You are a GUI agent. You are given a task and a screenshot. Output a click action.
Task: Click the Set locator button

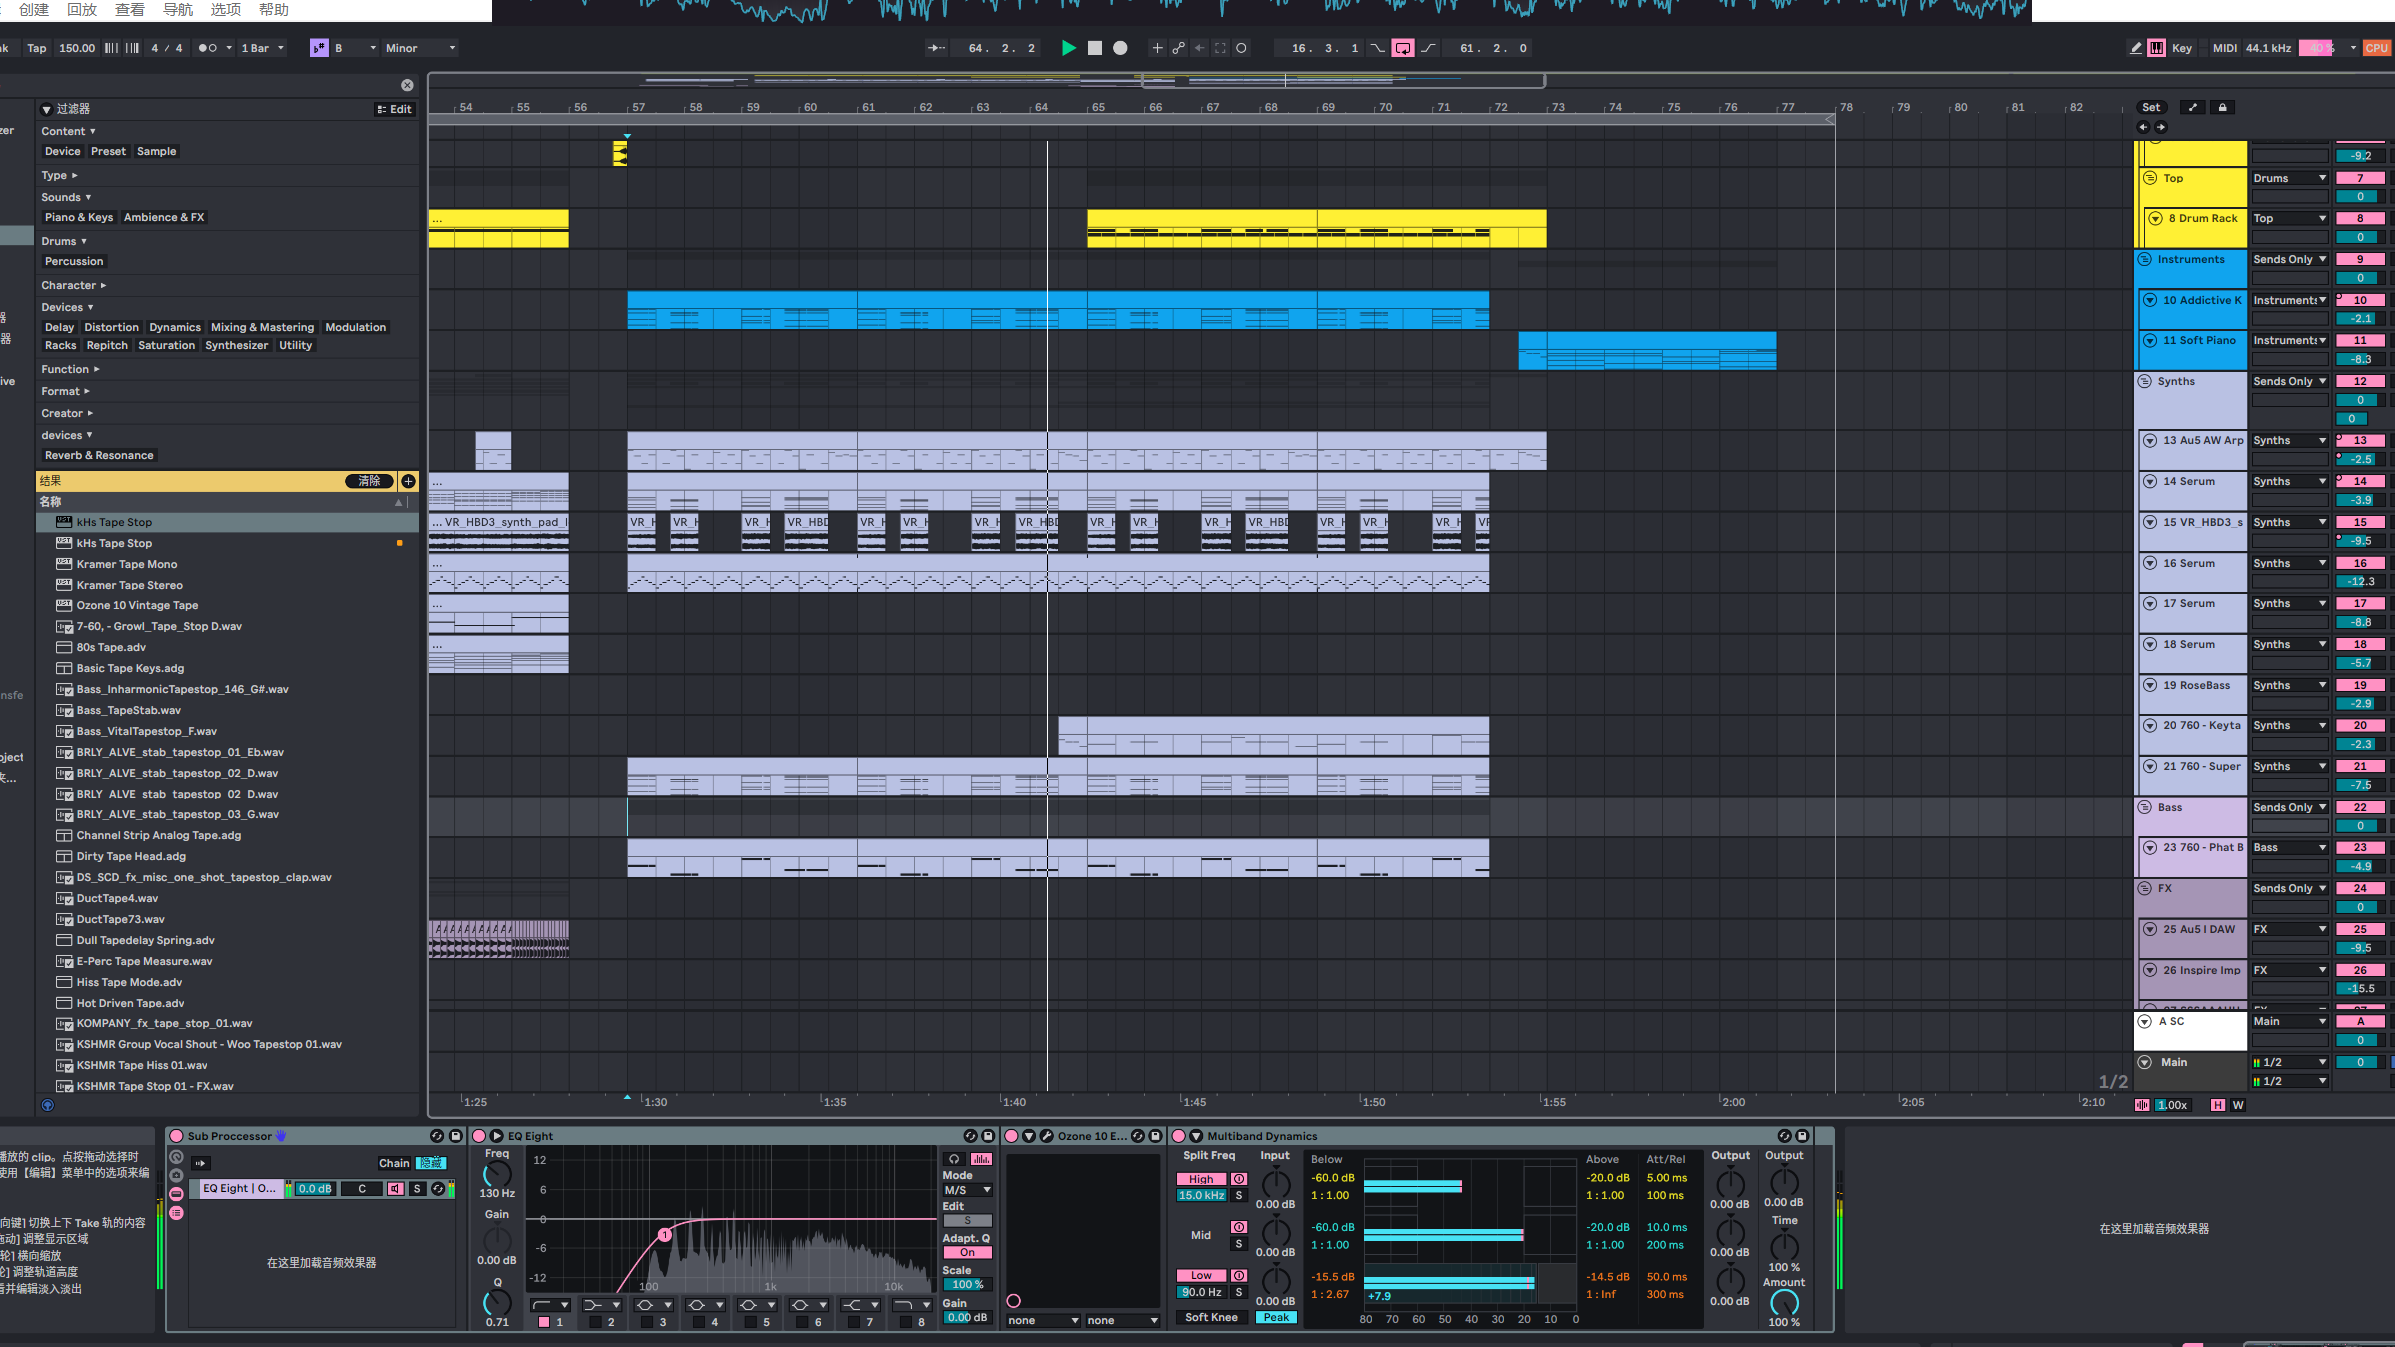[x=2150, y=107]
